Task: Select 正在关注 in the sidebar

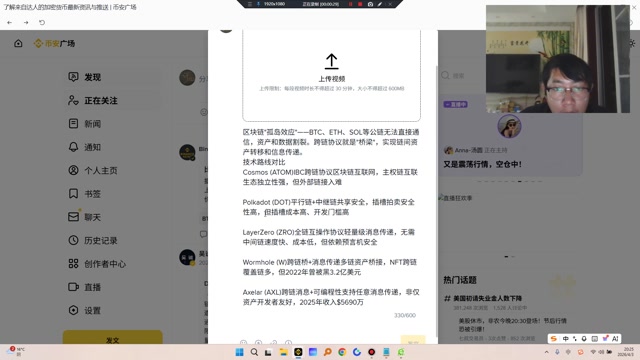Action: [113, 100]
